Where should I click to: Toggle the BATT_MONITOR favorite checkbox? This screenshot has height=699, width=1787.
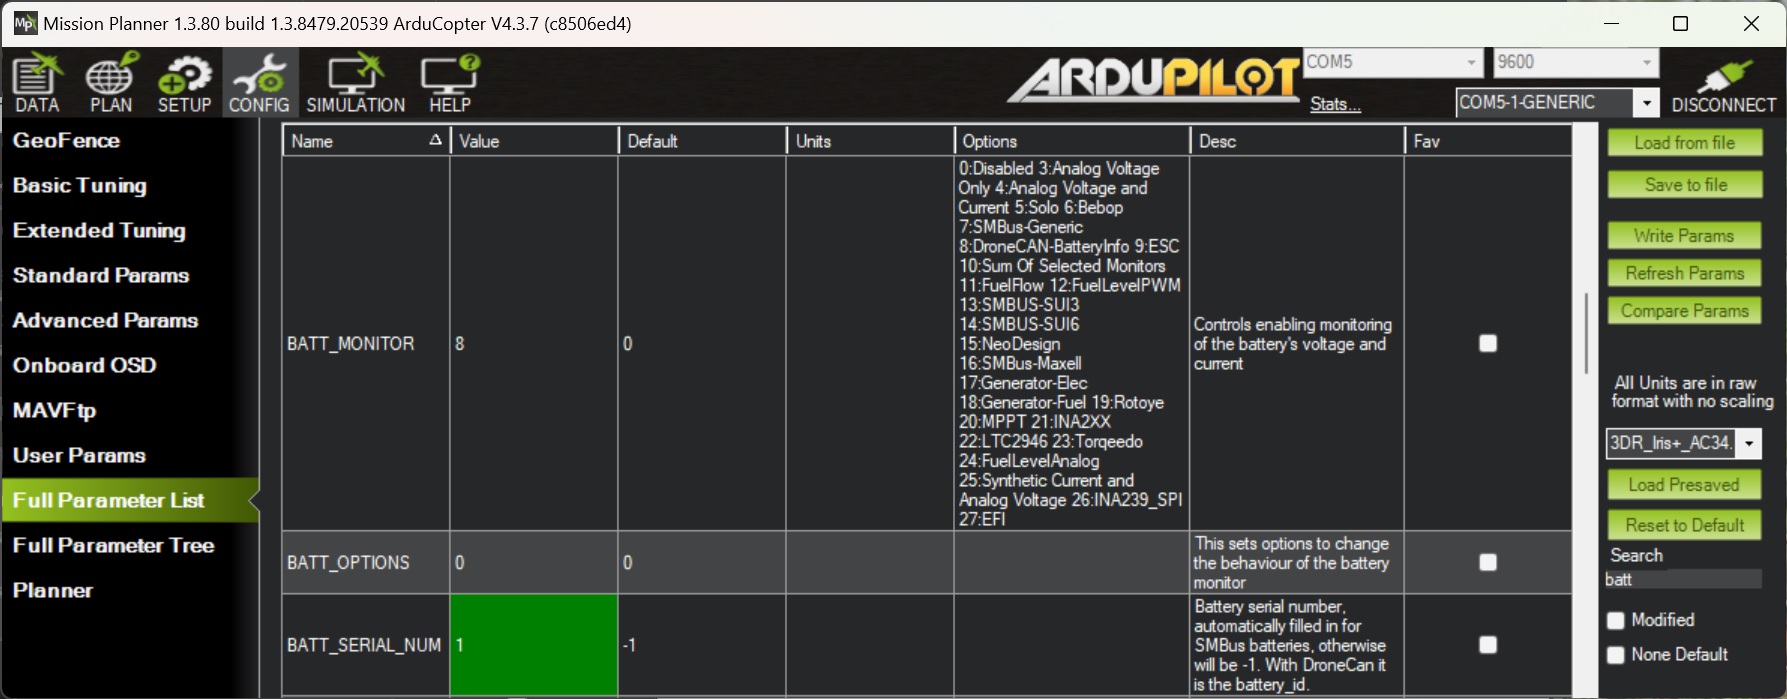(1488, 344)
